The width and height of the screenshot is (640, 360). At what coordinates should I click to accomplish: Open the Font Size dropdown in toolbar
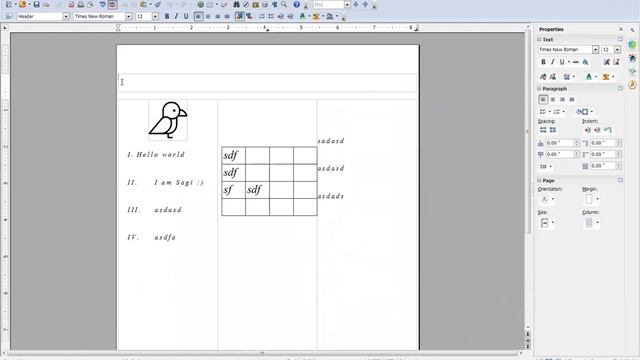click(156, 16)
